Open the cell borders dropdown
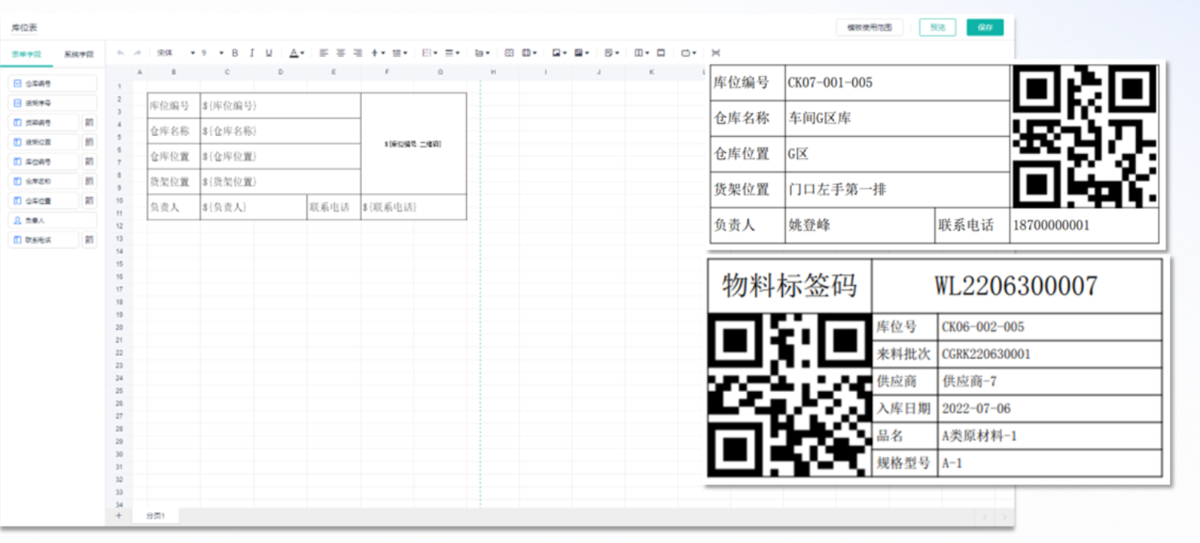 [x=430, y=52]
